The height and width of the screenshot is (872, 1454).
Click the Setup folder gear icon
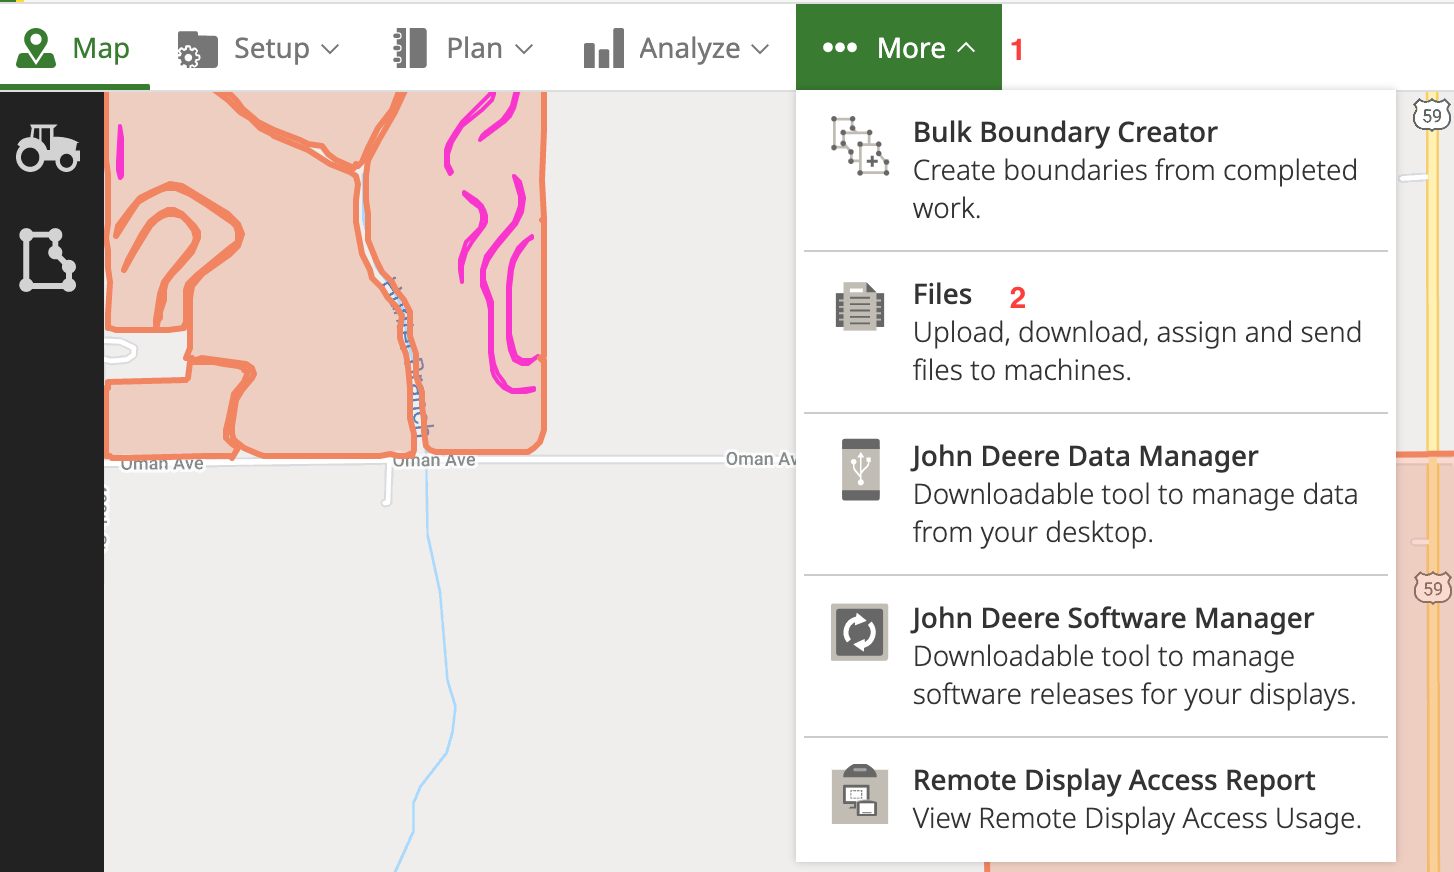(197, 49)
